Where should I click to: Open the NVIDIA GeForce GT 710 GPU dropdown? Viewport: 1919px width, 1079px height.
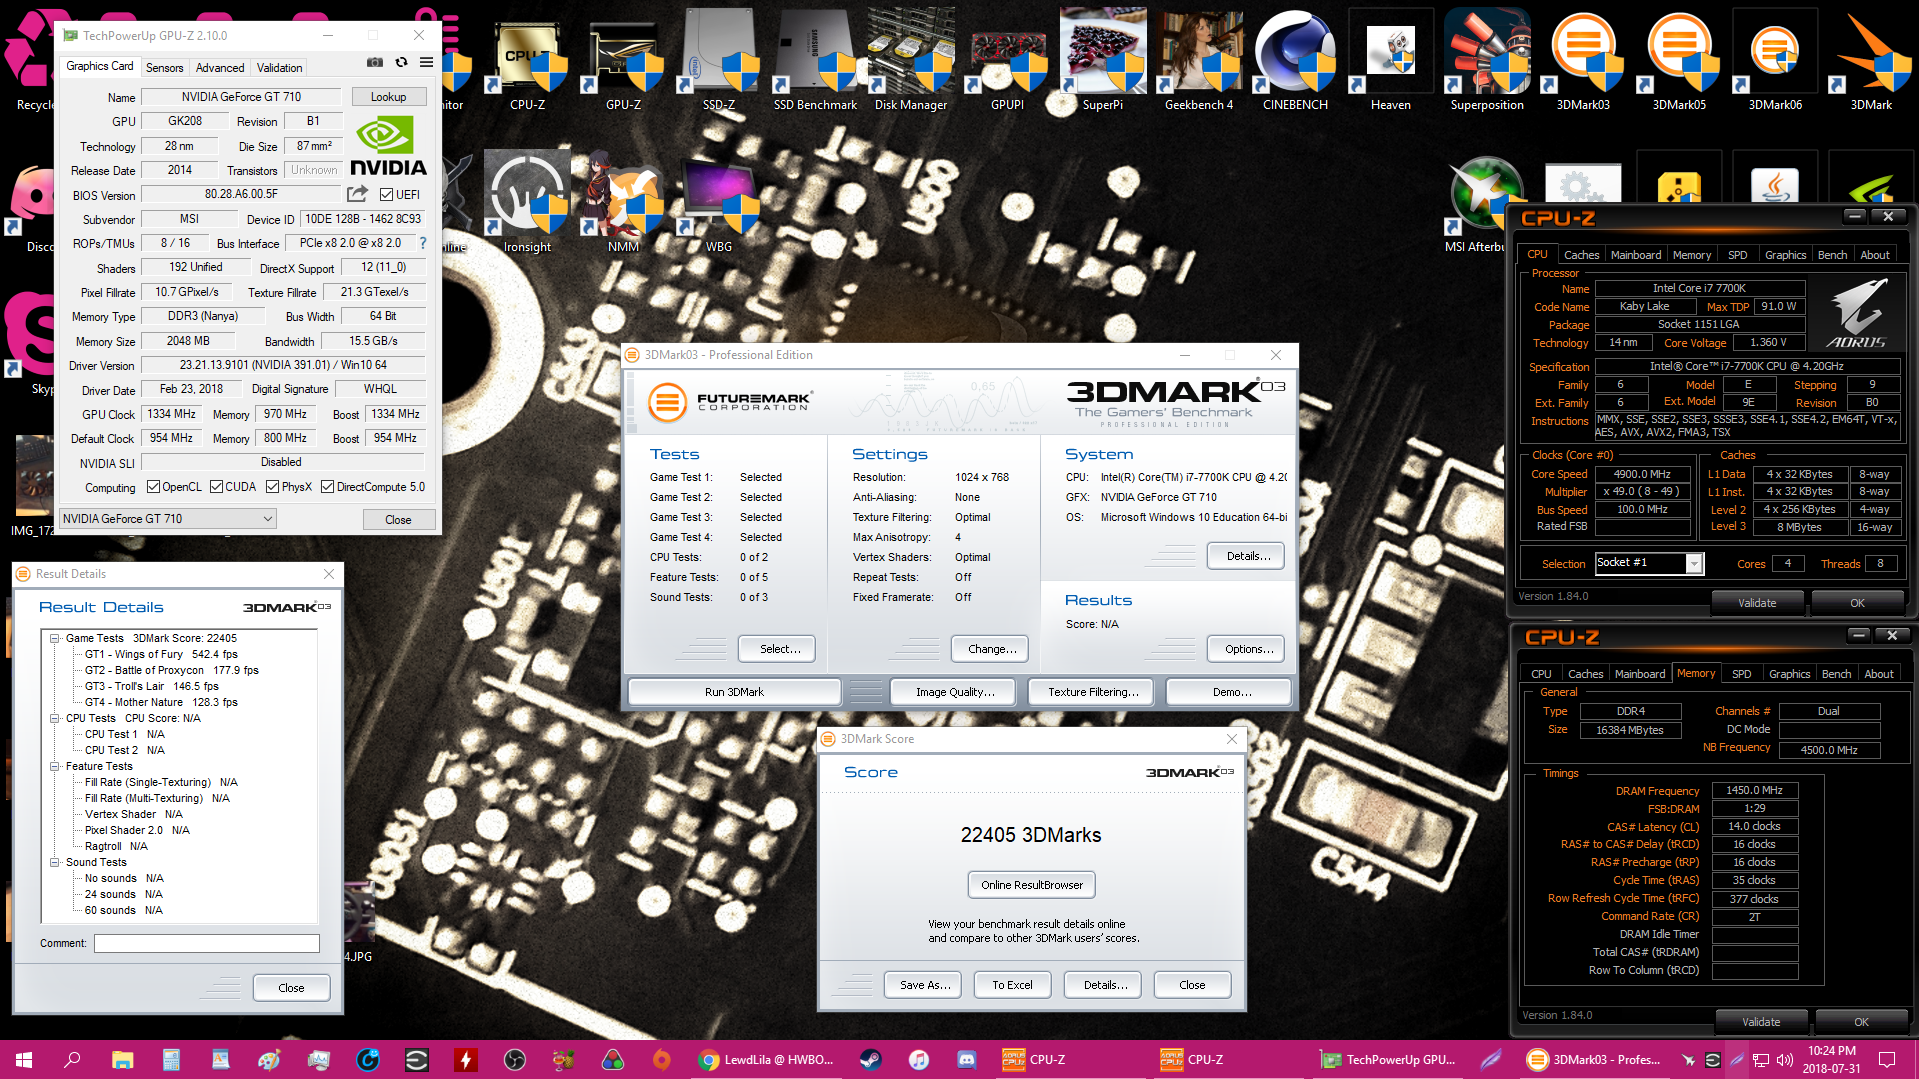click(167, 519)
